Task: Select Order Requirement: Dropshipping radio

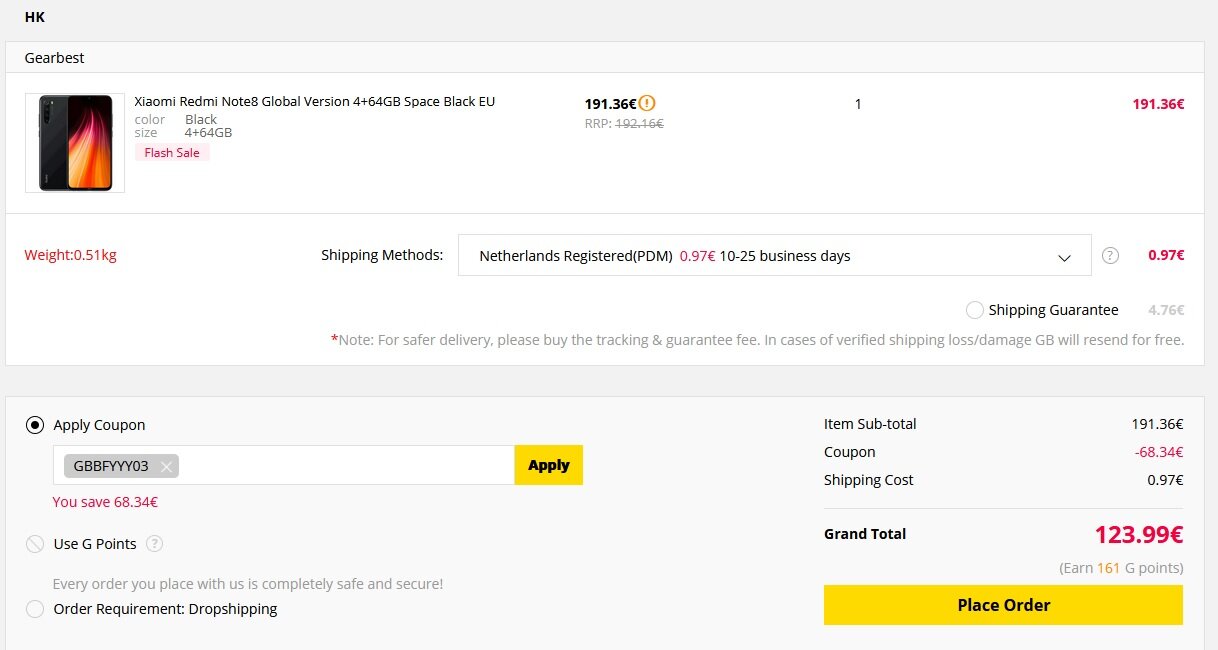Action: (35, 609)
